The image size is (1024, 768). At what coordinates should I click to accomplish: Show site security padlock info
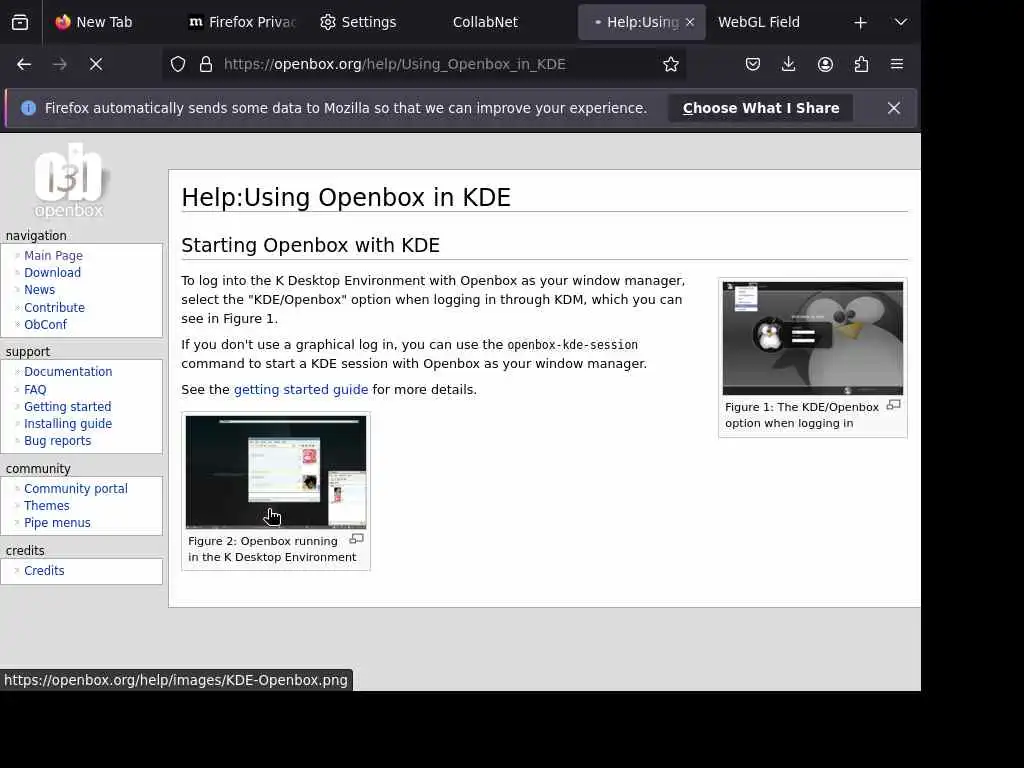tap(206, 64)
